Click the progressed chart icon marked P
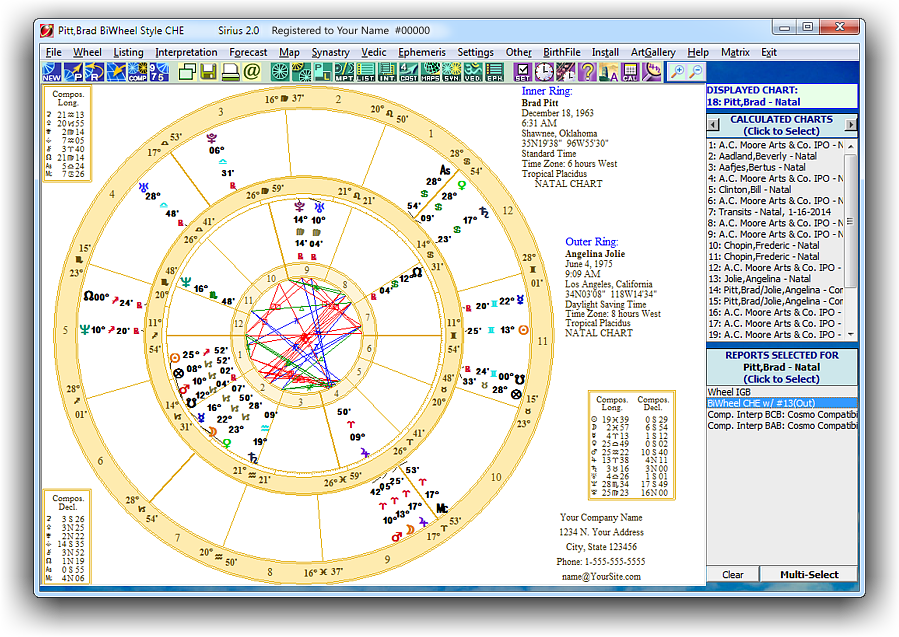The image size is (899, 637). tap(73, 72)
